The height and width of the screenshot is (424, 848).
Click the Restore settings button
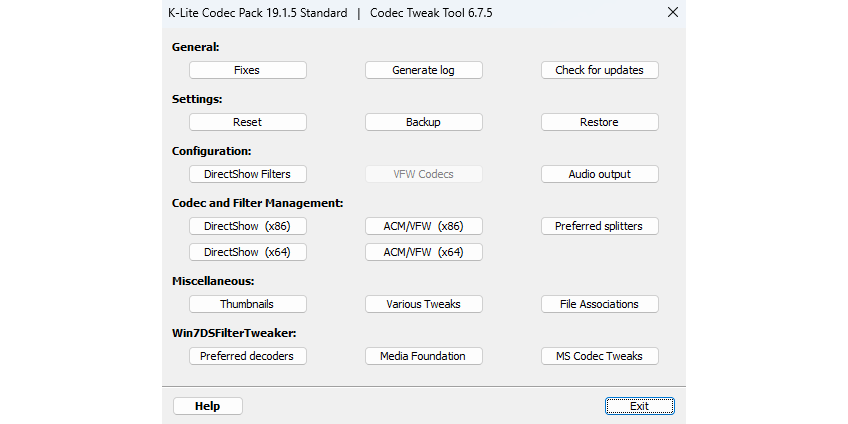pos(599,122)
